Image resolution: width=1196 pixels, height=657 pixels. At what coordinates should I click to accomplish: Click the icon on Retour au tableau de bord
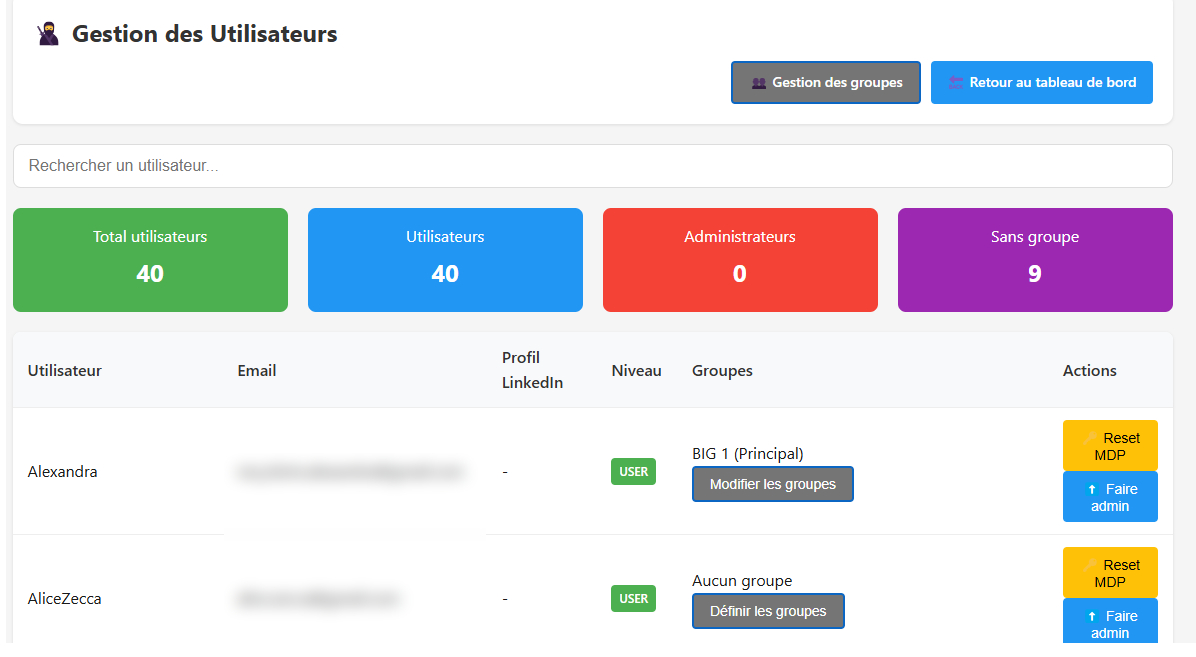[956, 83]
